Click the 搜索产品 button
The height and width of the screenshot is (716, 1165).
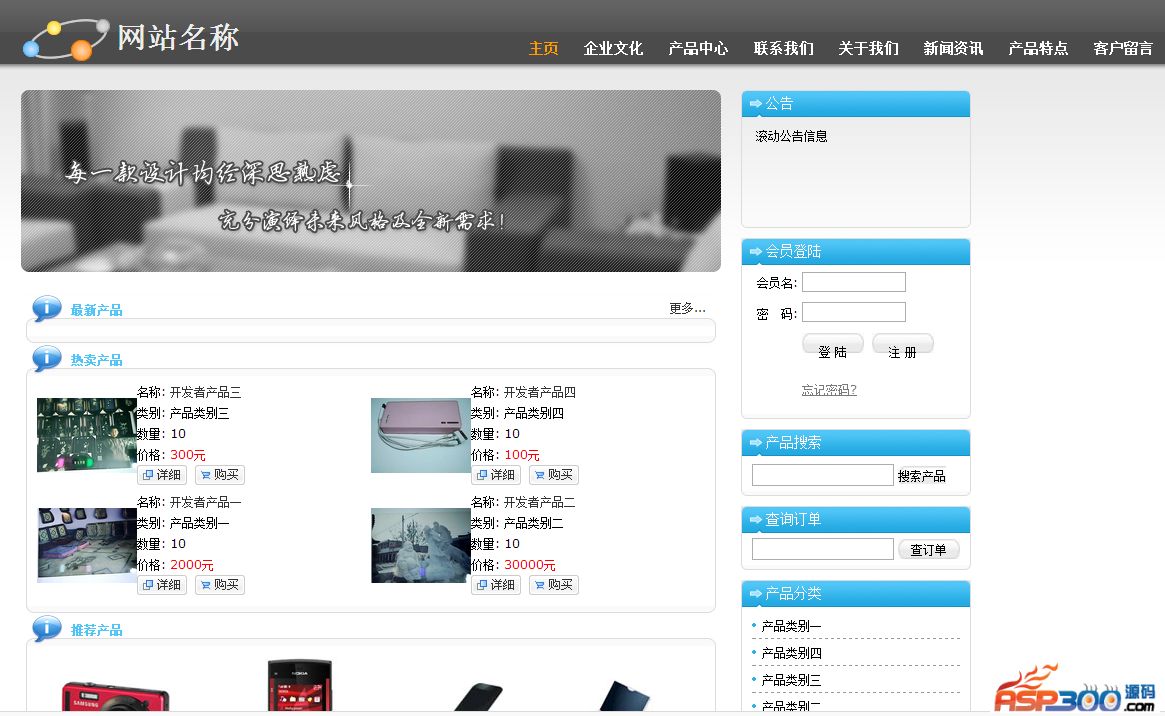coord(921,476)
